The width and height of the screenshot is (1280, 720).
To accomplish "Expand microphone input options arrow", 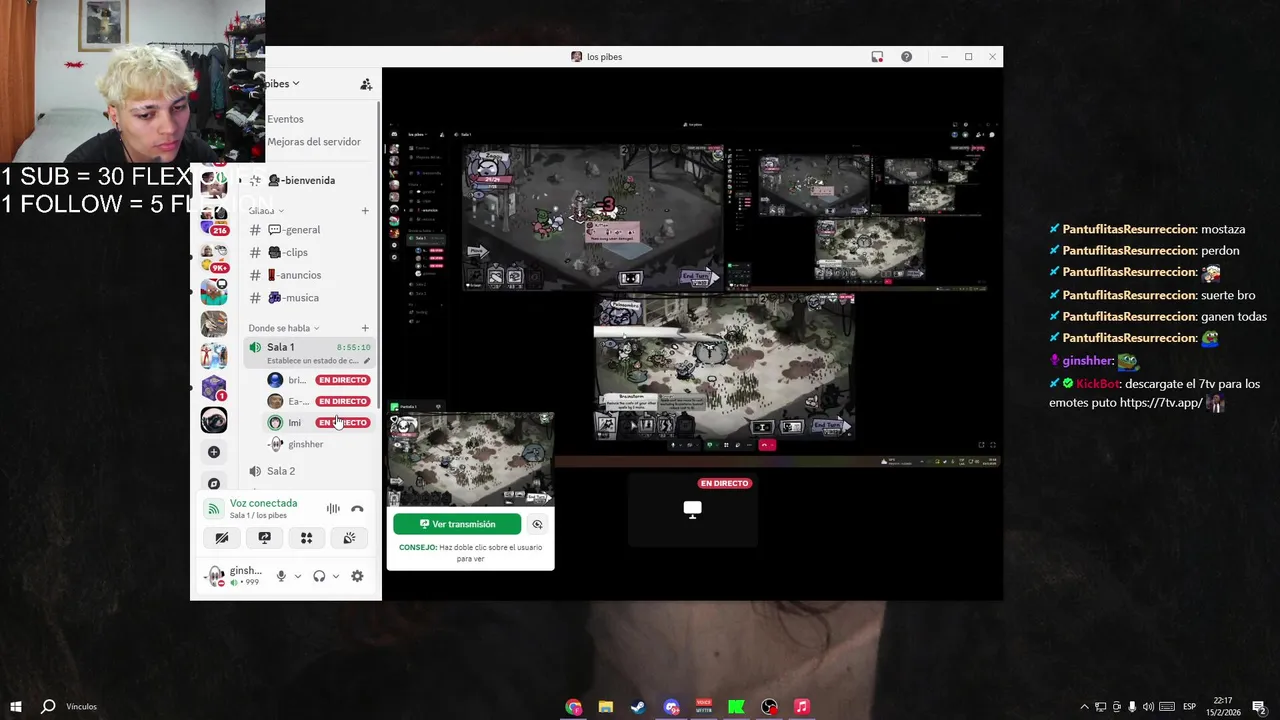I will pyautogui.click(x=297, y=576).
